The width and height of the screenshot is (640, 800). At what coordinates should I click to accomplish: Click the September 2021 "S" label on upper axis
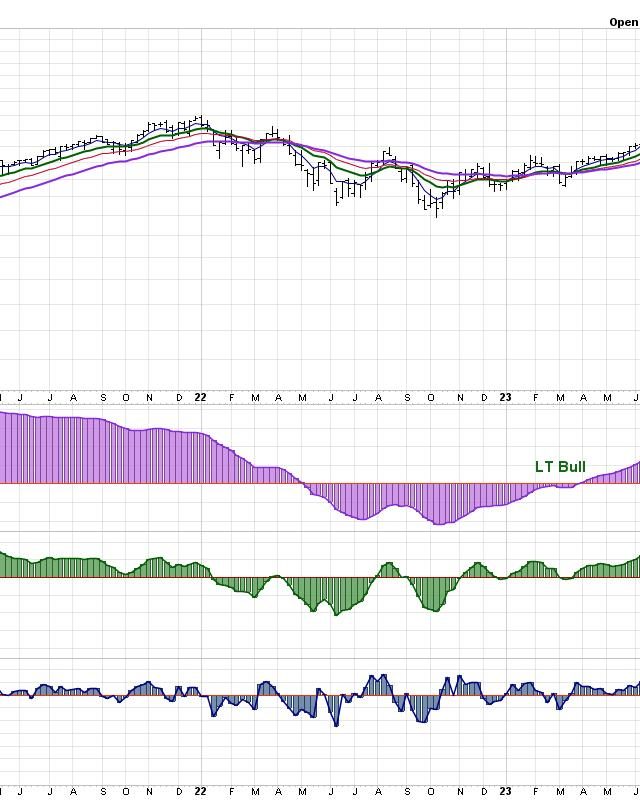[x=103, y=397]
